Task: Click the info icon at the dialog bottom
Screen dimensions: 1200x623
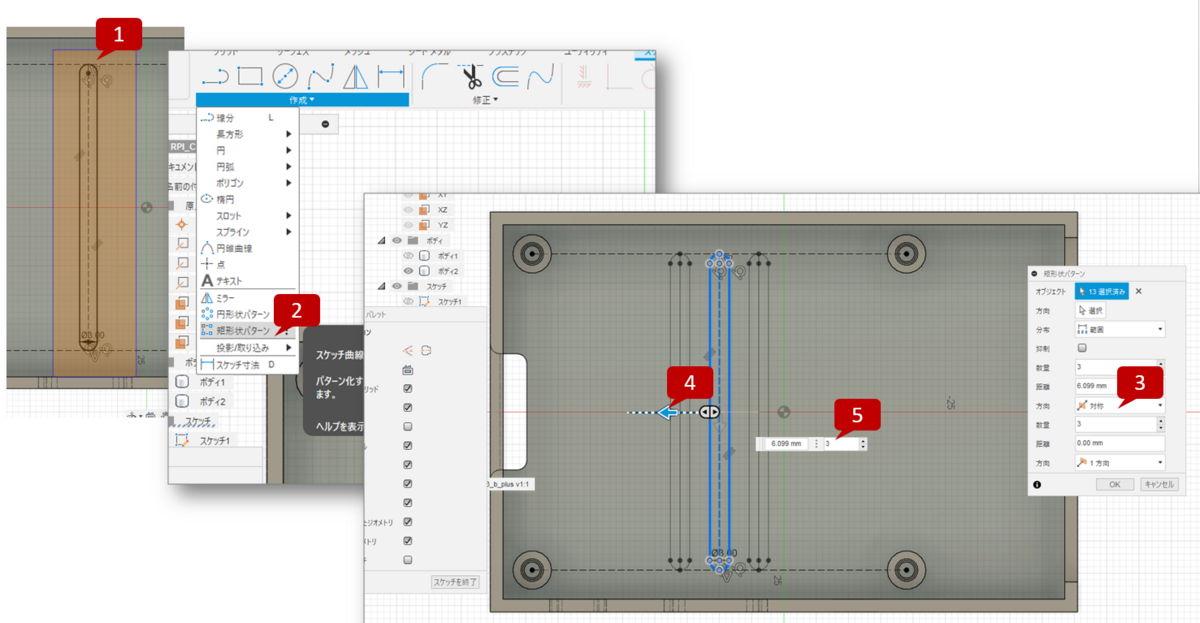Action: click(x=1037, y=484)
